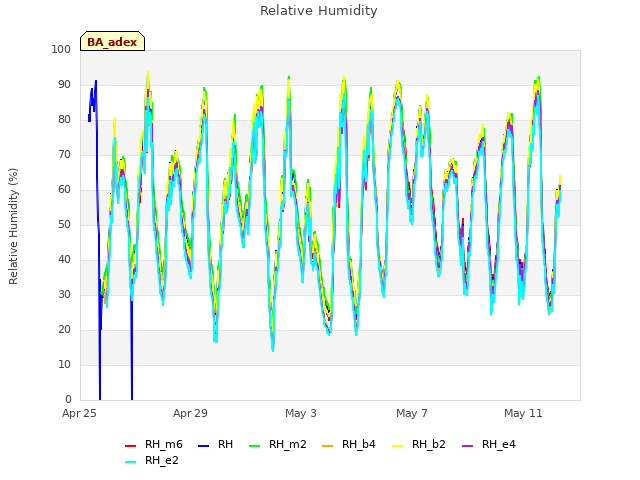Click the 20 y-axis tick label

pyautogui.click(x=64, y=329)
